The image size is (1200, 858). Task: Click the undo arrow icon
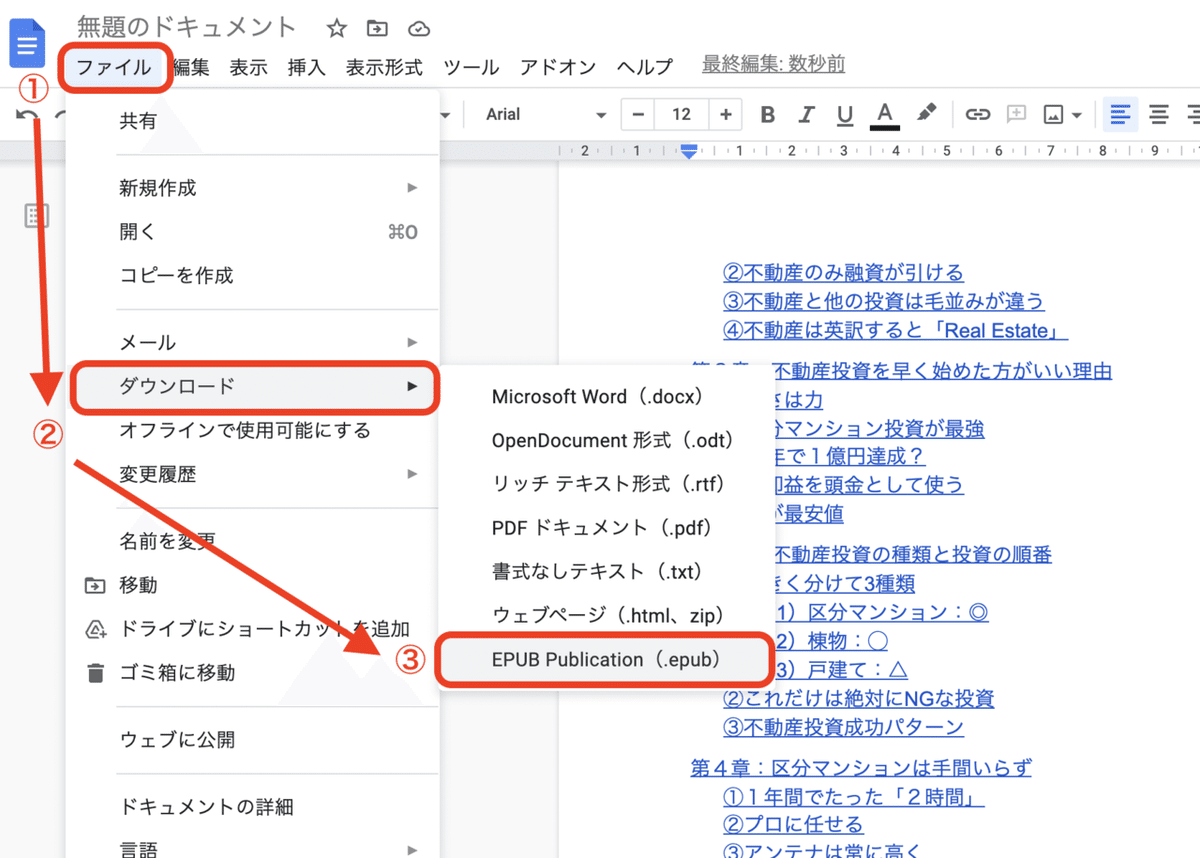point(27,115)
